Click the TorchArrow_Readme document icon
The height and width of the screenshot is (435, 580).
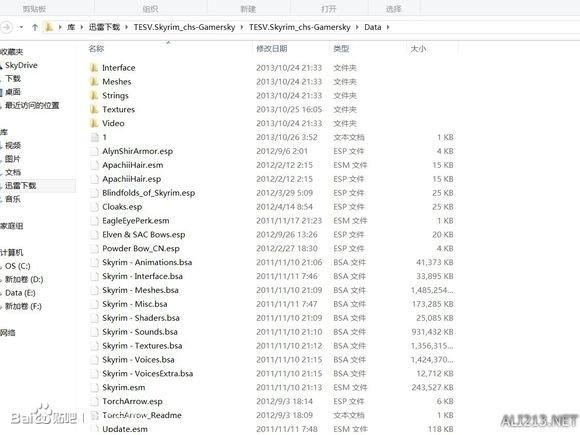(95, 415)
